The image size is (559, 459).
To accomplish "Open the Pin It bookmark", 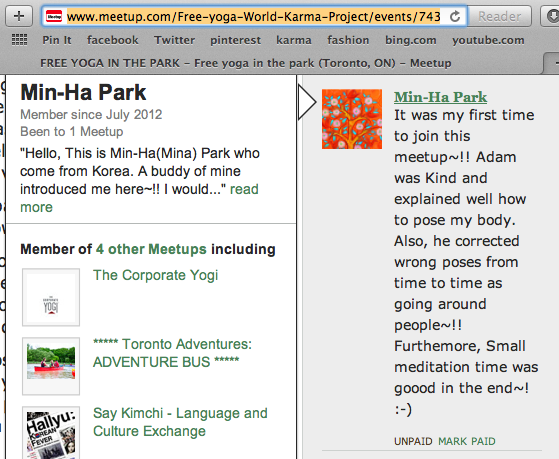I will (x=57, y=40).
